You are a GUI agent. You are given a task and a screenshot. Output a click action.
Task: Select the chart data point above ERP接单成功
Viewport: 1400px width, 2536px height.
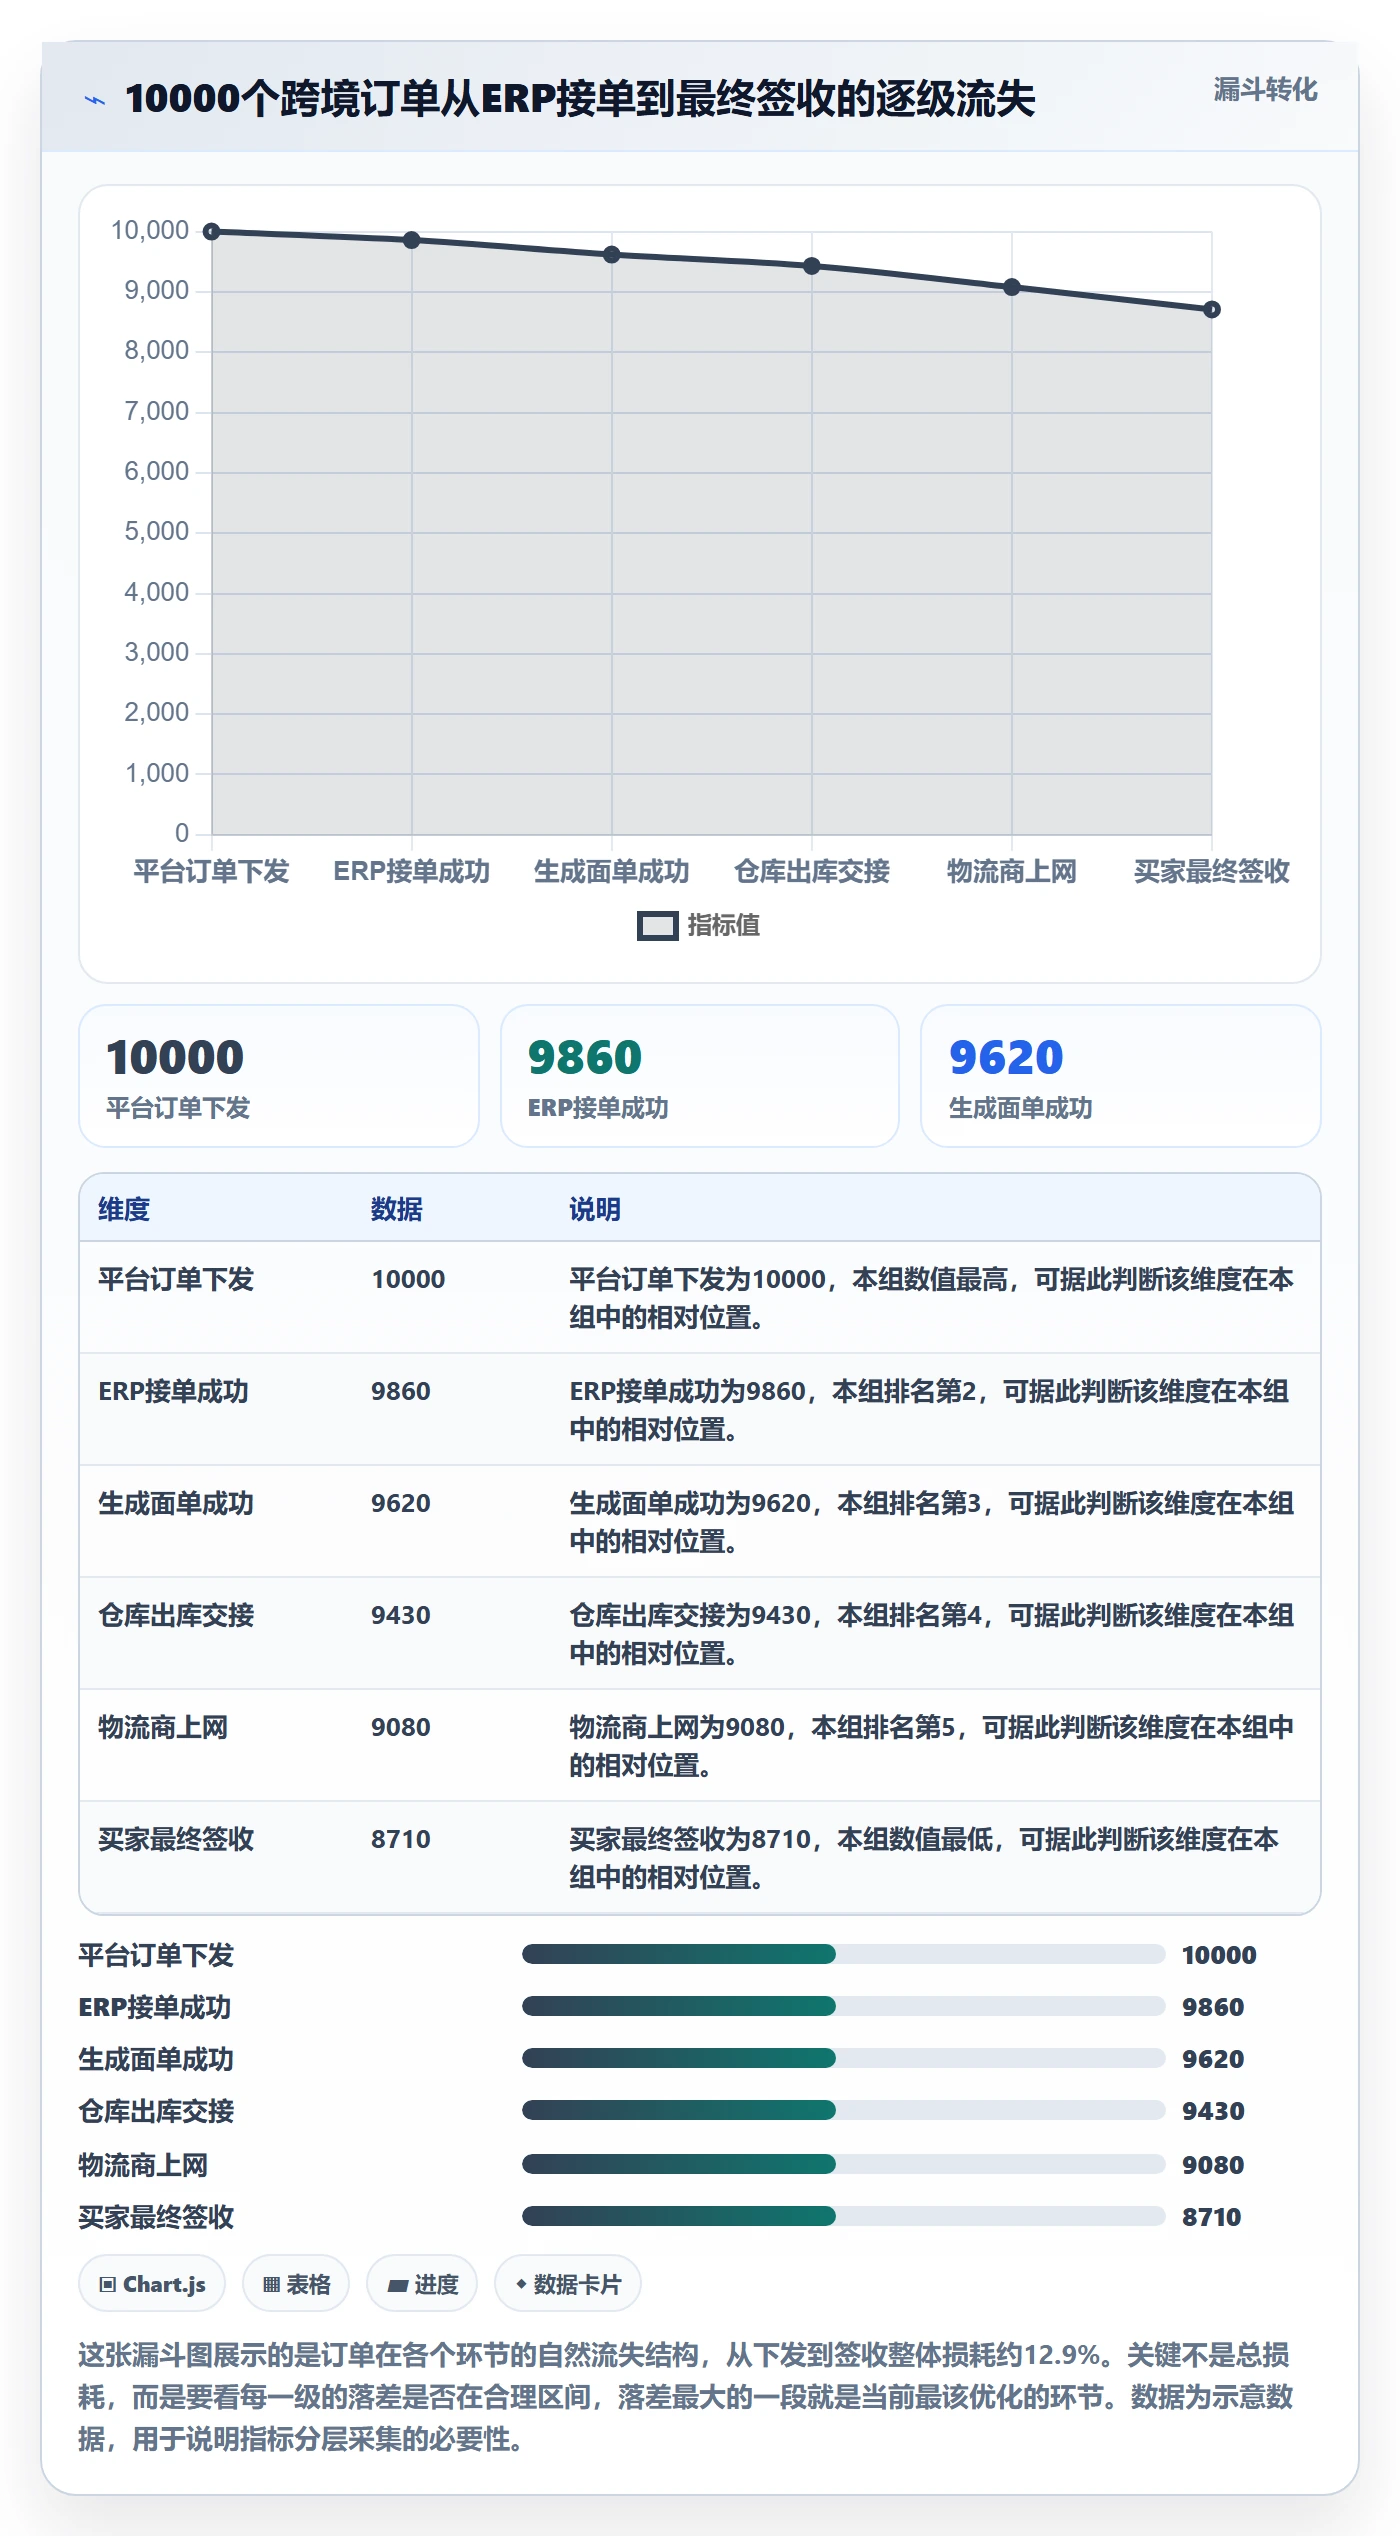412,240
